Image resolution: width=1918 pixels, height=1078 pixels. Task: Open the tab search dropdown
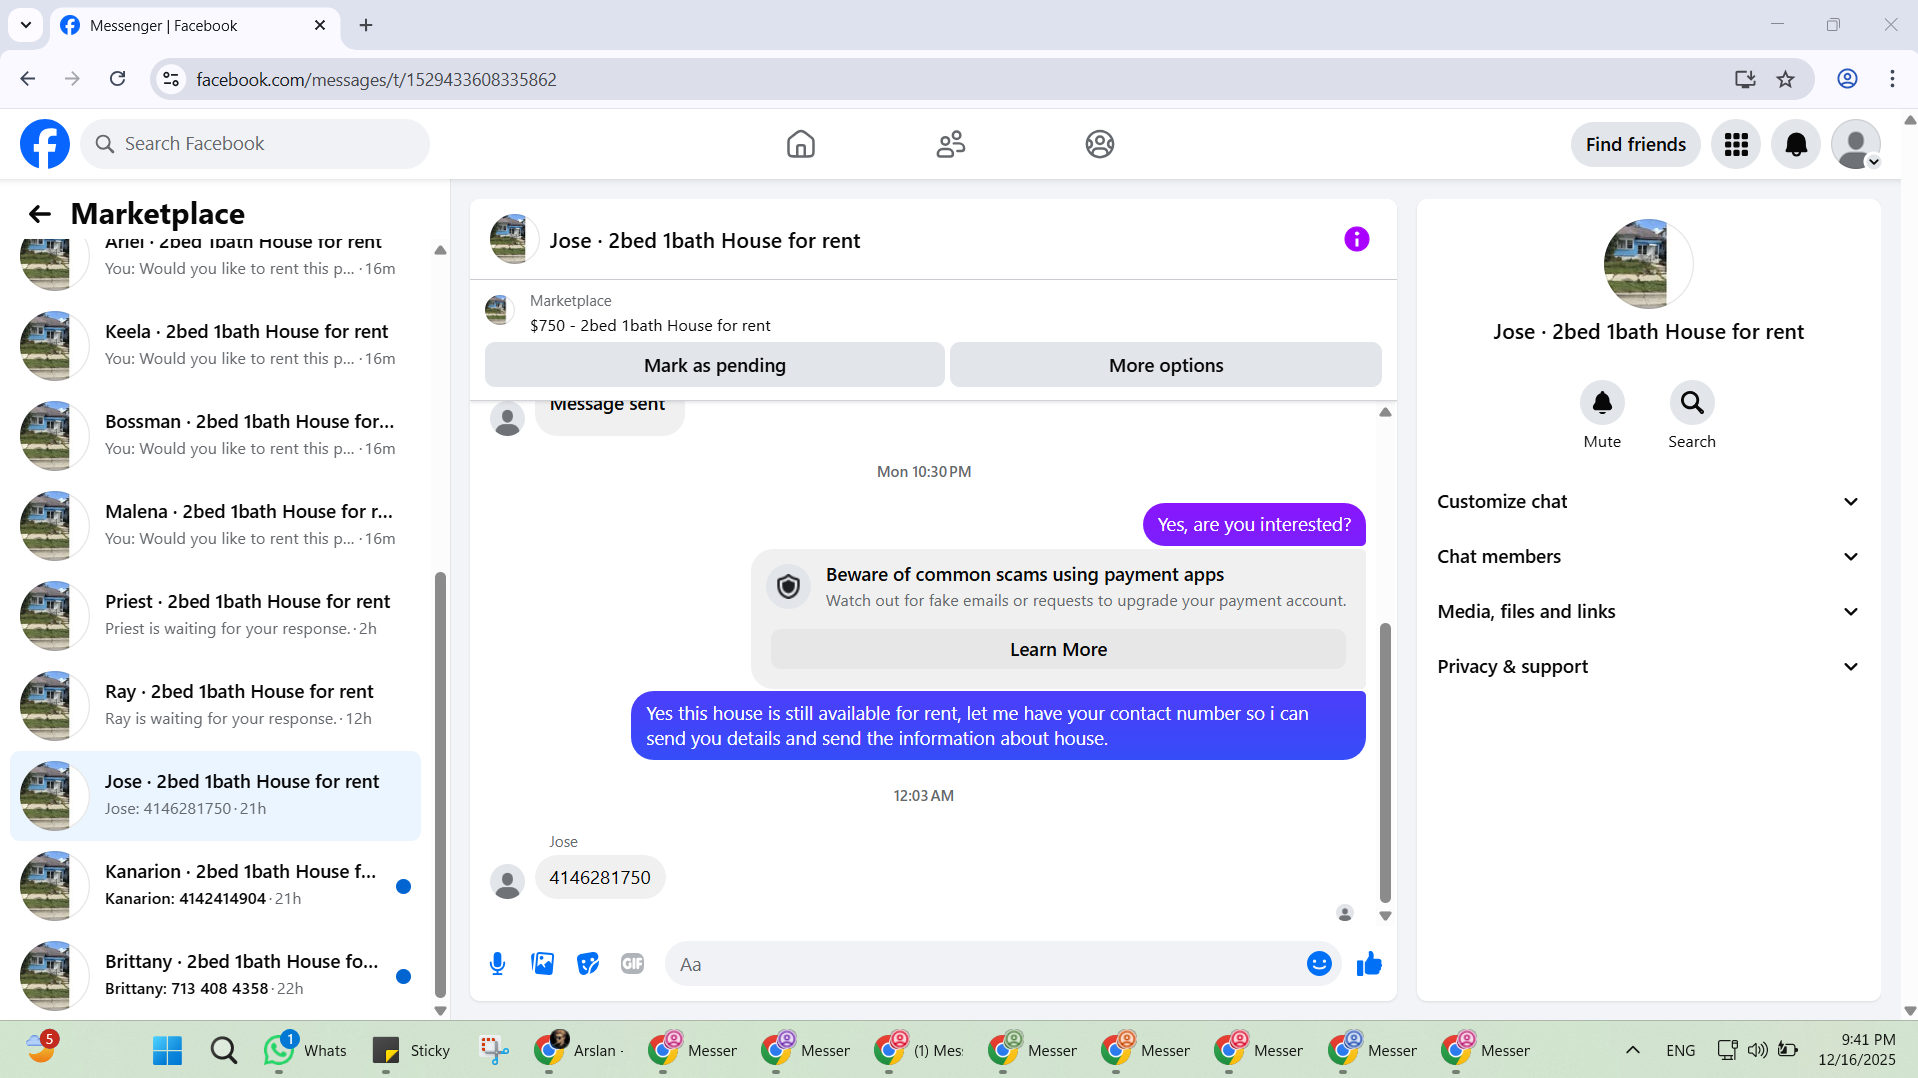26,25
